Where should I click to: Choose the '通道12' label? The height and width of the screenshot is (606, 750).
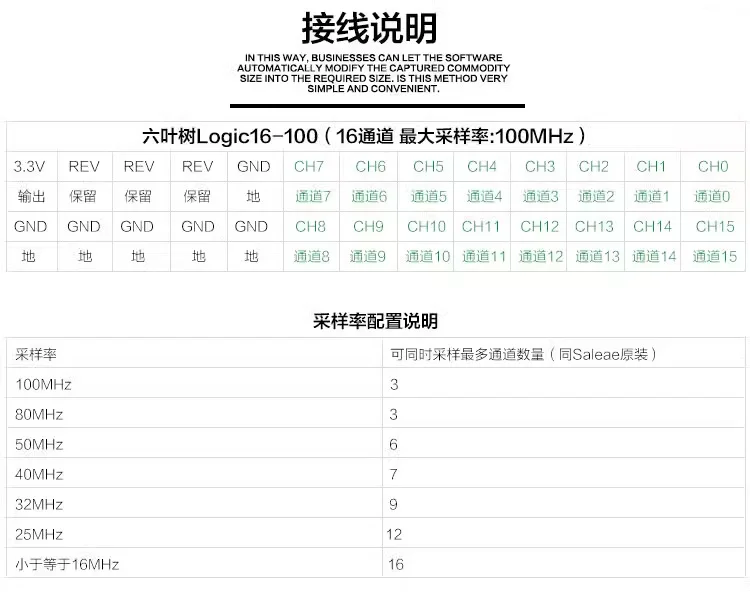541,256
